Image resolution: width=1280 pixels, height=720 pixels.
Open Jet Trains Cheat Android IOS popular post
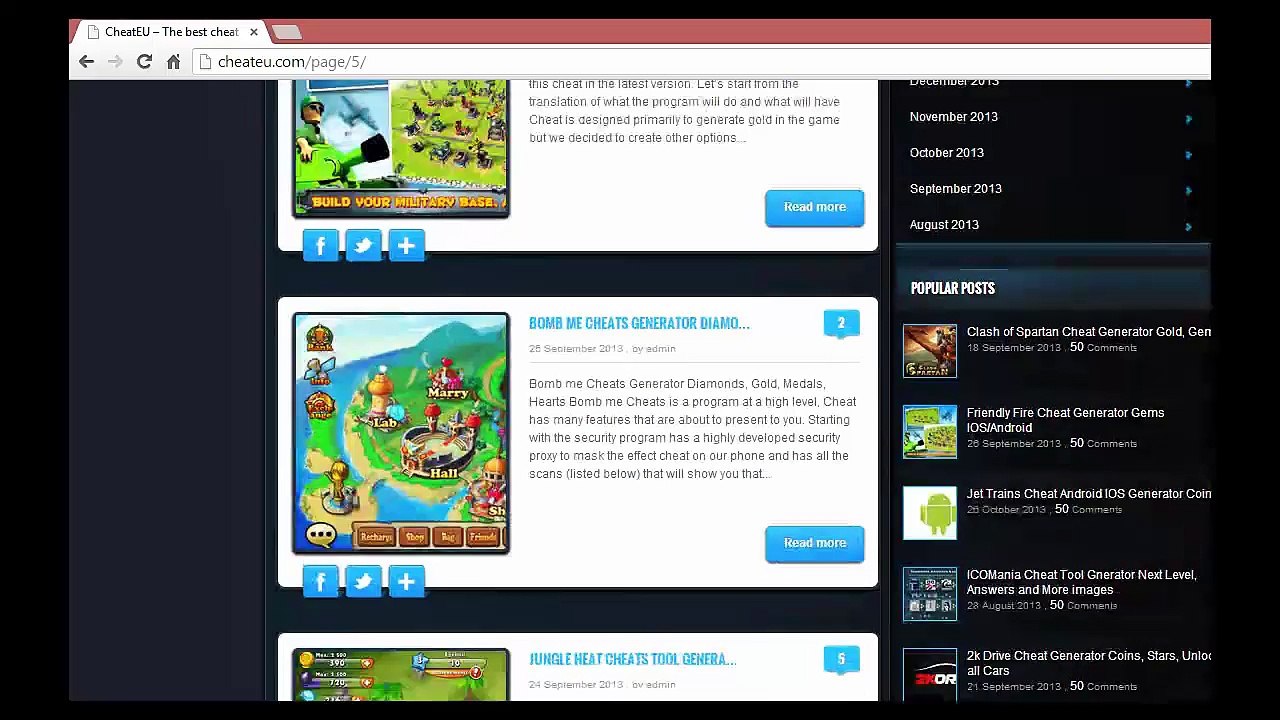1088,494
